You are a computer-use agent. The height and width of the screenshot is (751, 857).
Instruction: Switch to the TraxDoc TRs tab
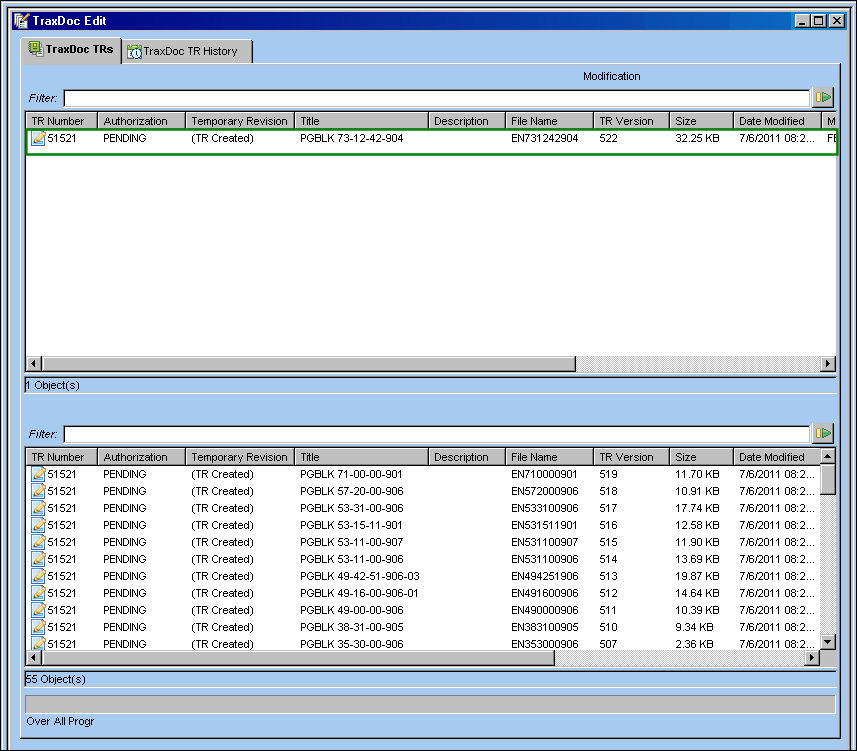[72, 50]
